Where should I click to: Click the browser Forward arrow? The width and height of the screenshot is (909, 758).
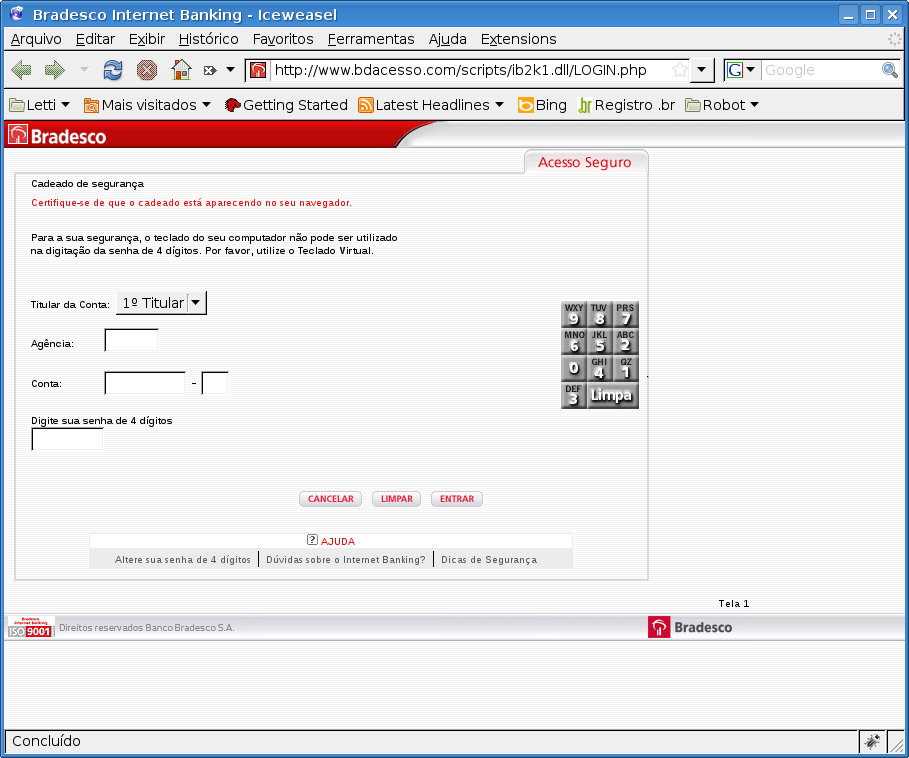(54, 70)
